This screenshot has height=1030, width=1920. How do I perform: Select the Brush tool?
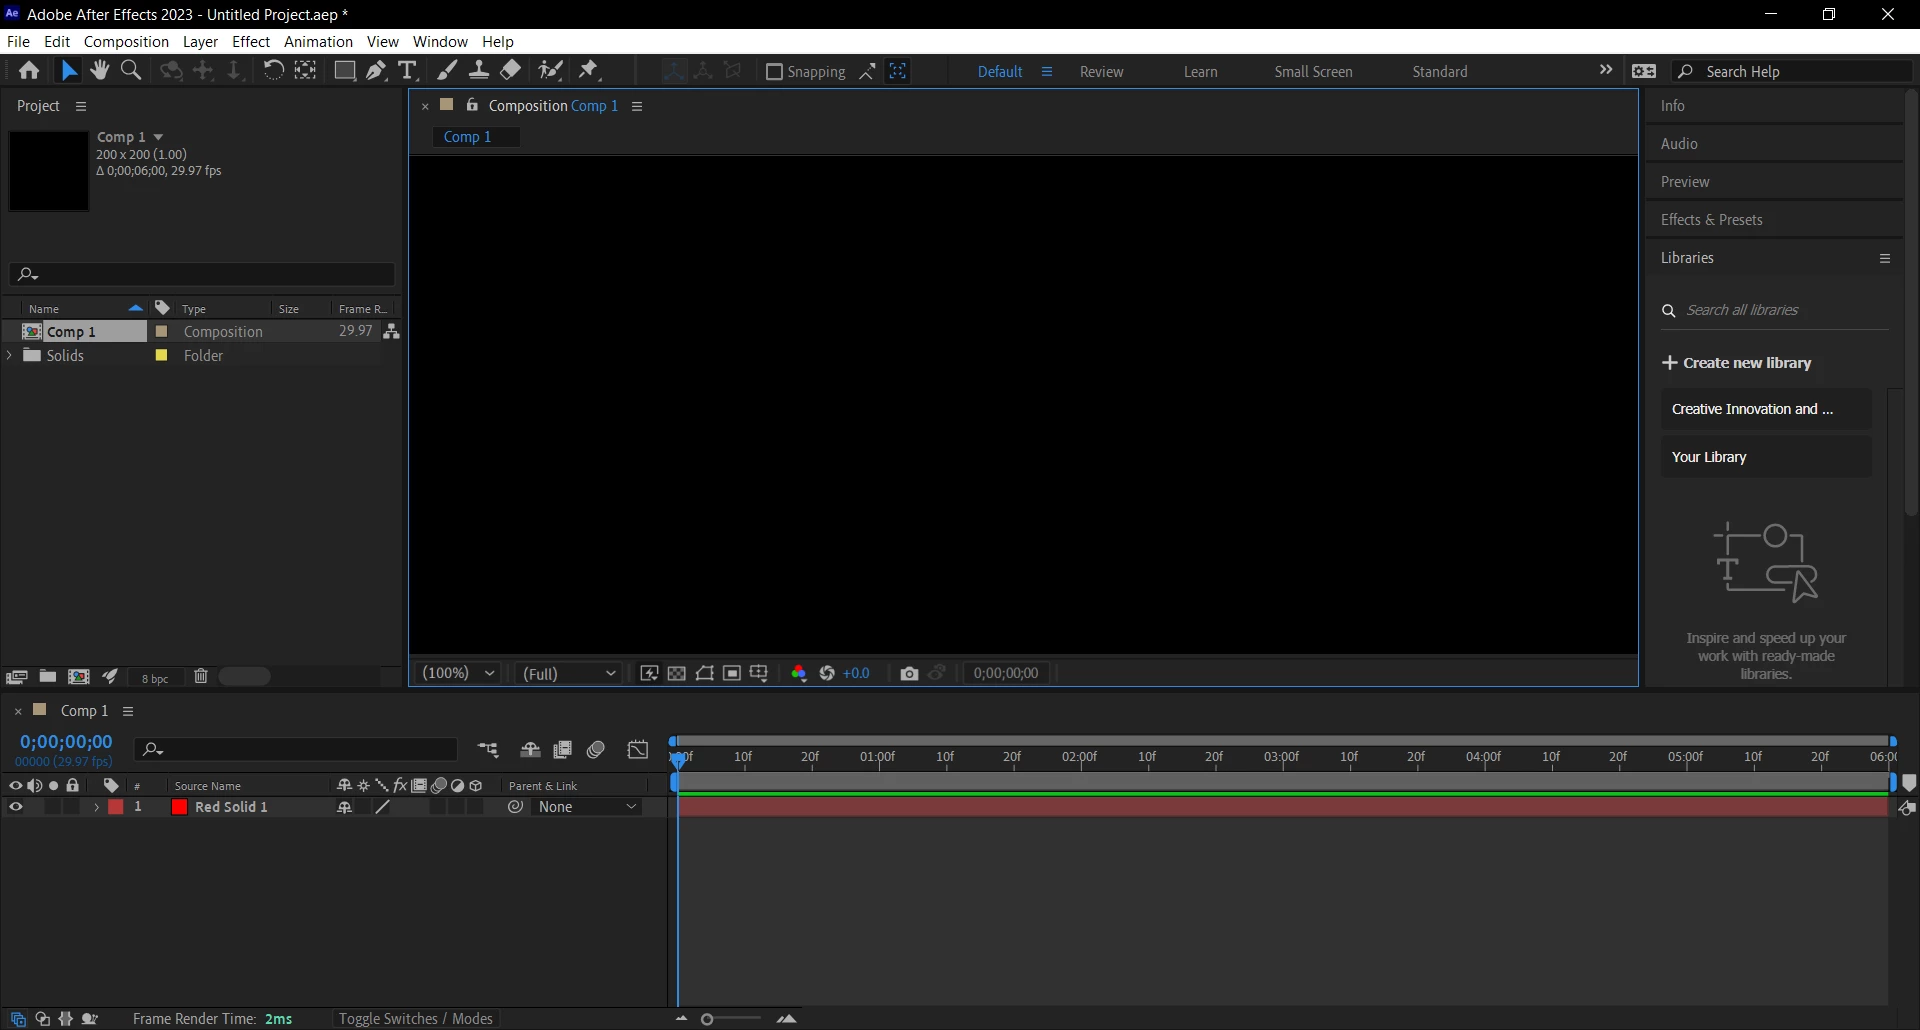tap(447, 71)
